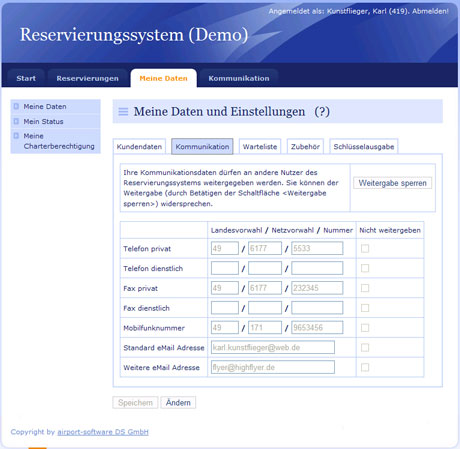Screen dimensions: 460x449
Task: Toggle Nicht weitergeben for Fax privat
Action: coord(365,288)
